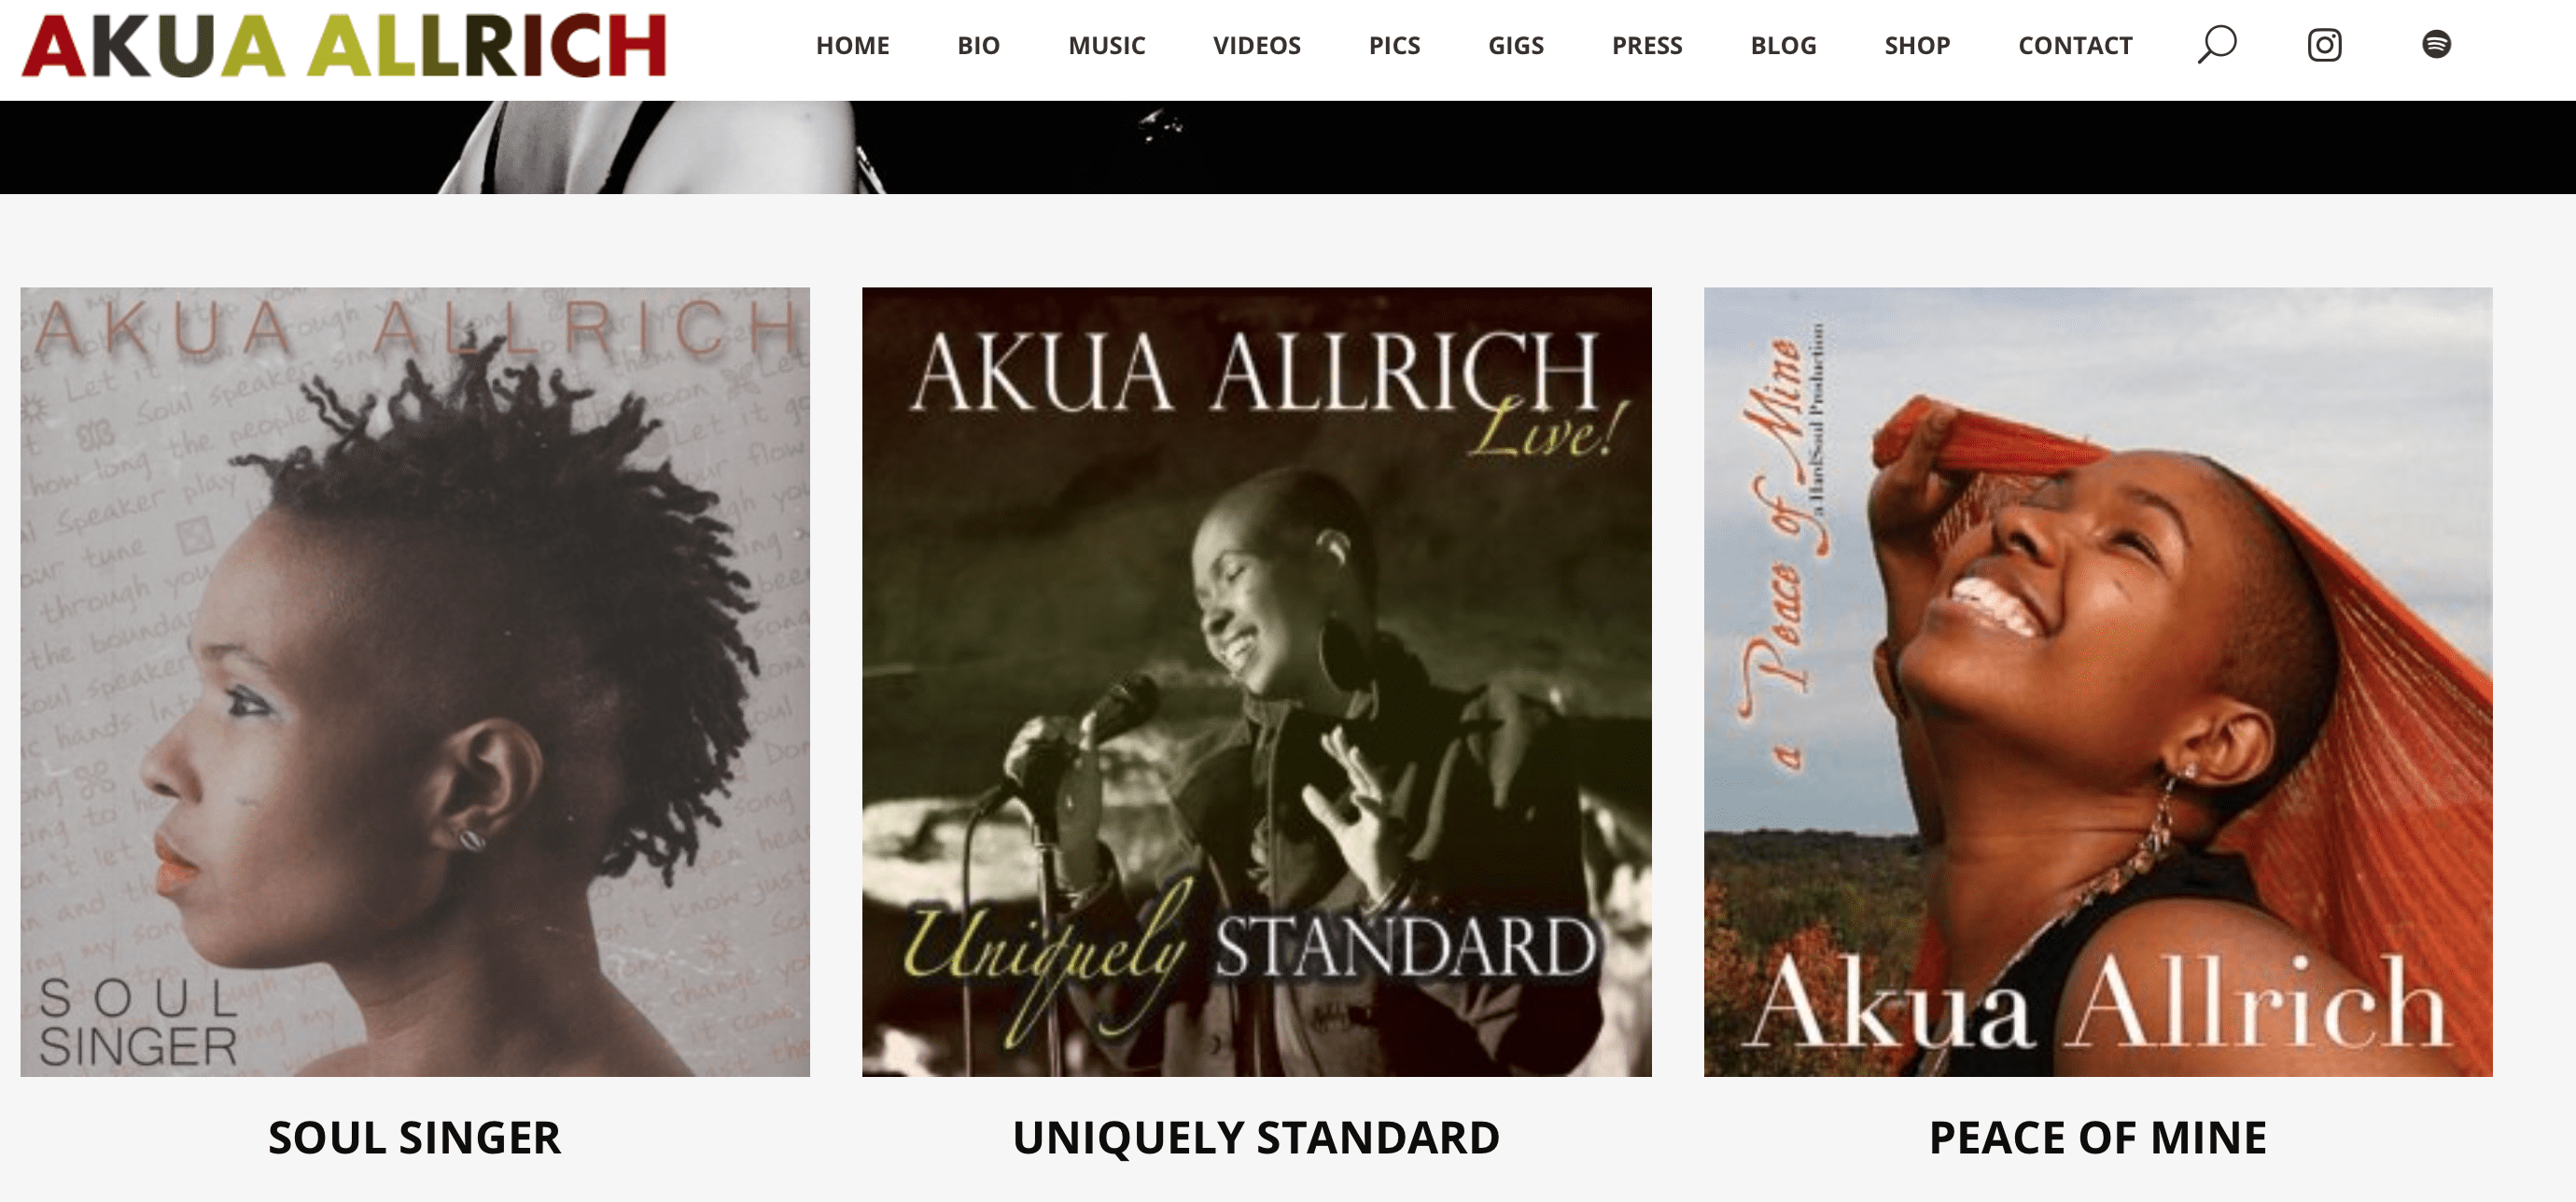The width and height of the screenshot is (2576, 1202).
Task: Open the BLOG page
Action: pyautogui.click(x=1783, y=45)
